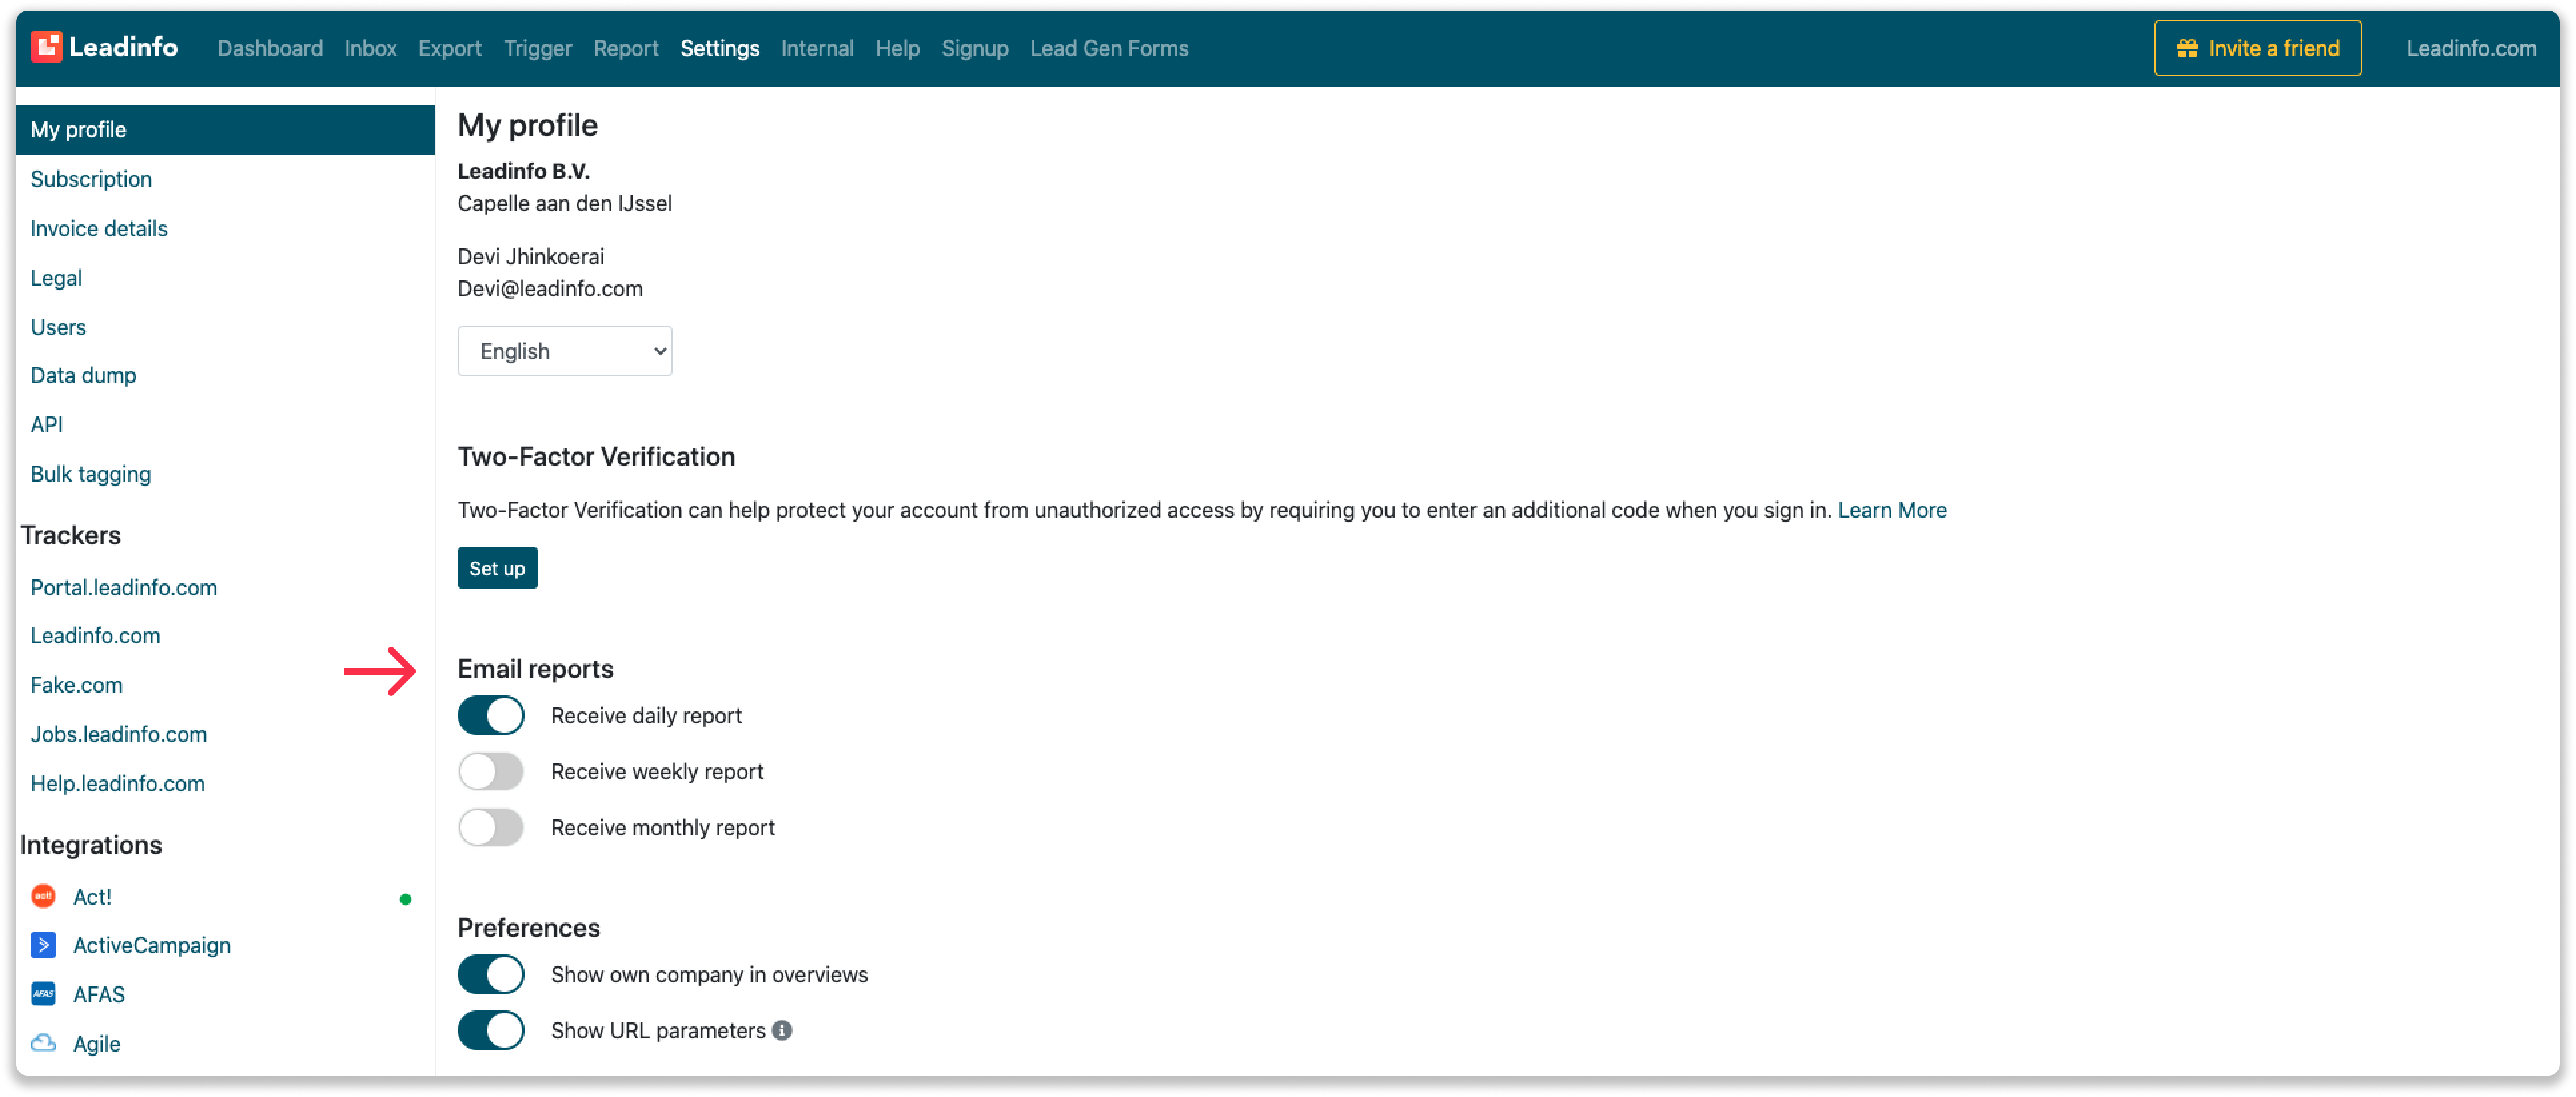
Task: Open the API settings link
Action: pos(46,424)
